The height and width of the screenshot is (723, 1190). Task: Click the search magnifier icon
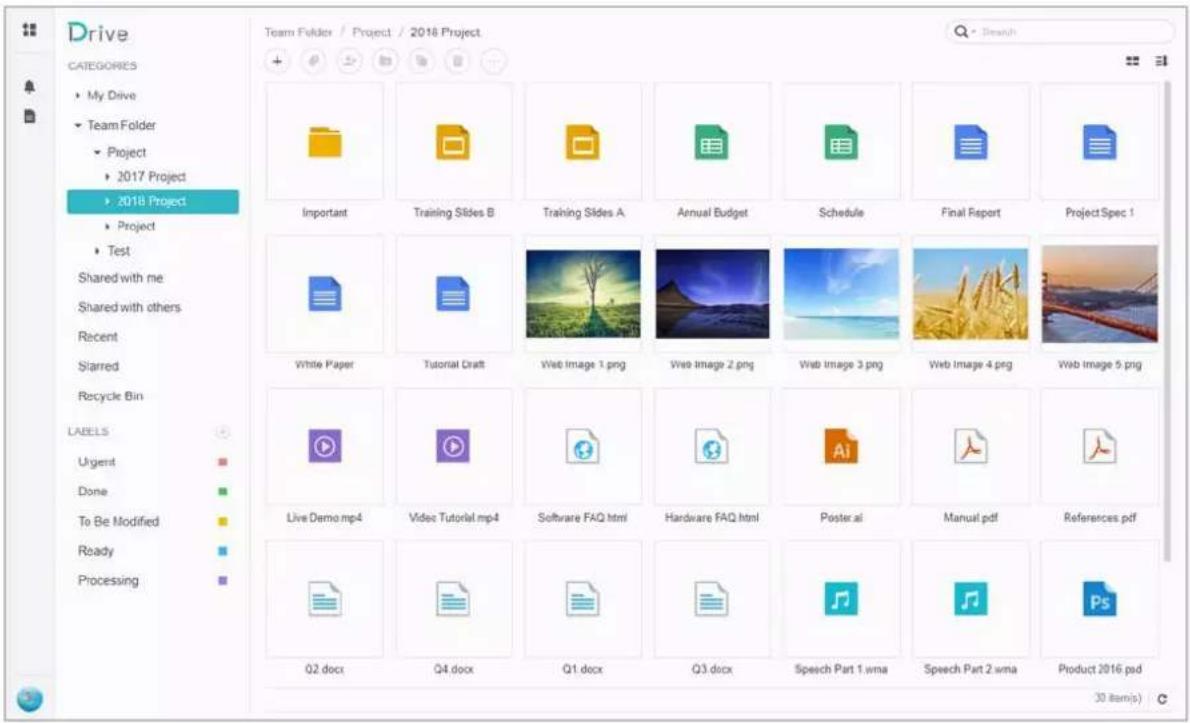pos(960,31)
